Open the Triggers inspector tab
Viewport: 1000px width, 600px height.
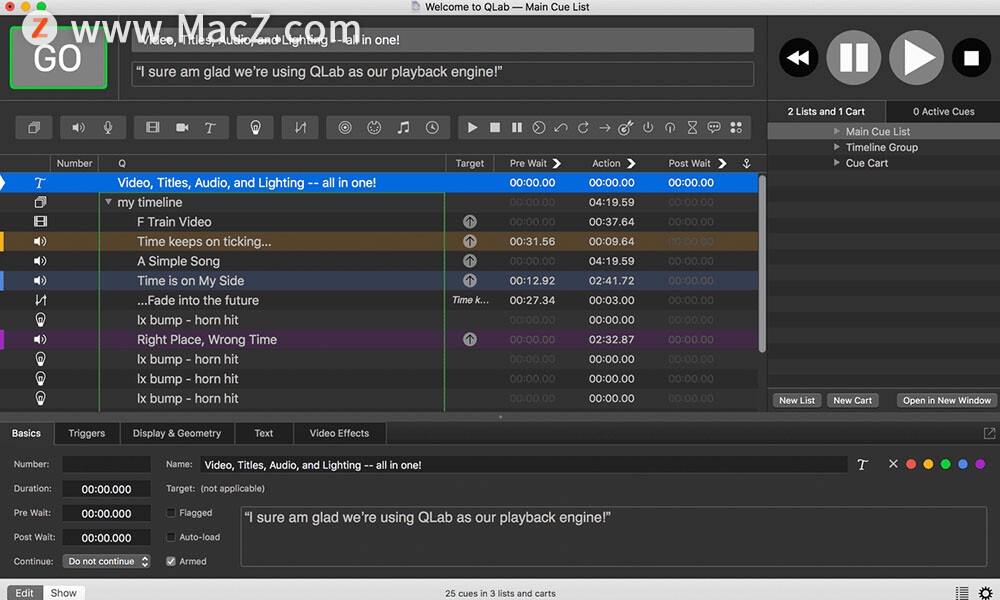pos(87,434)
